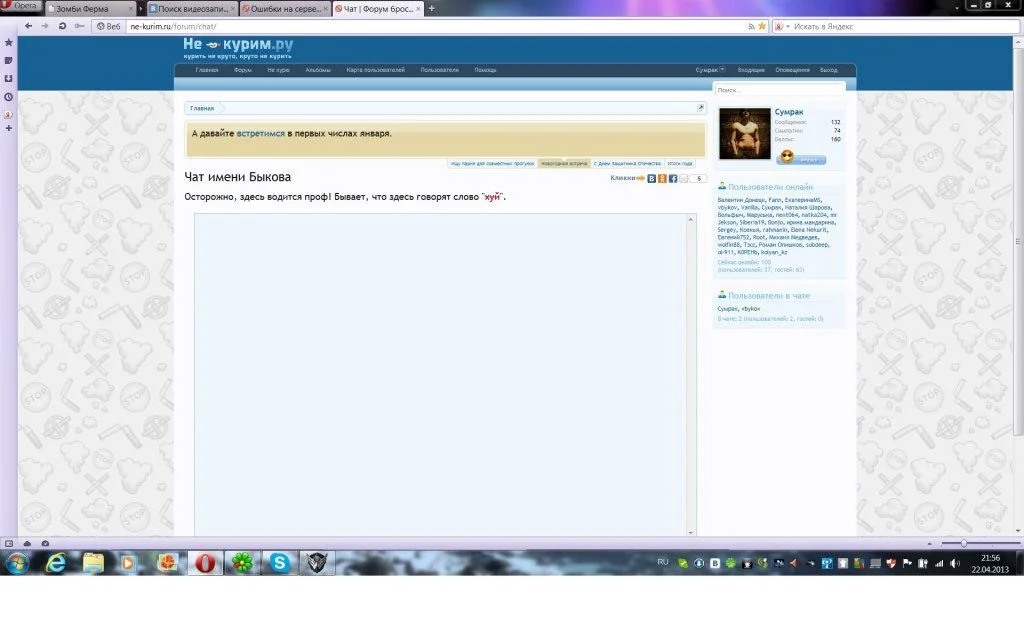
Task: Click the password key wand icon
Action: 79,26
